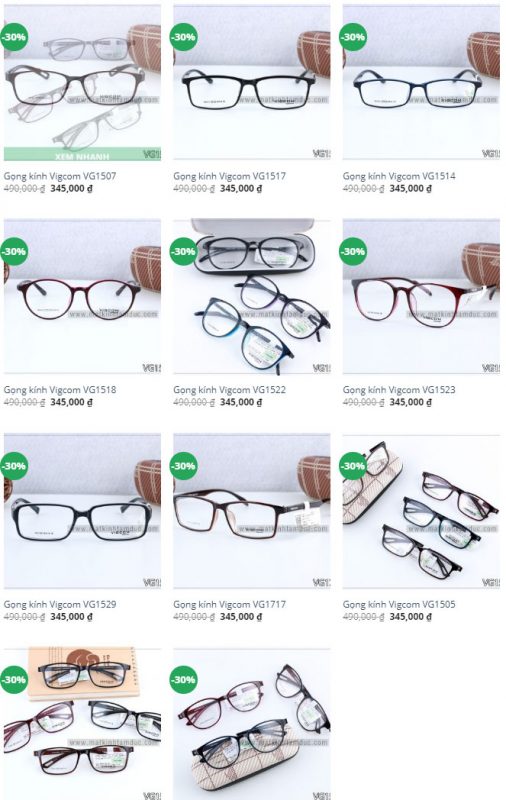506x800 pixels.
Task: Select the VG1529 black rectangular glasses thumbnail
Action: (x=82, y=511)
